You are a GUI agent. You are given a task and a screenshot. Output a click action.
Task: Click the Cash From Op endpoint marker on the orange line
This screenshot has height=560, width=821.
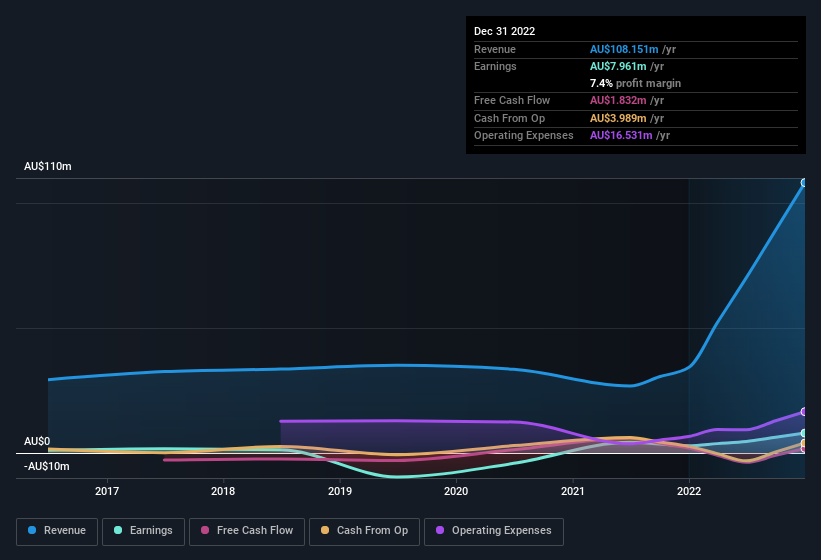click(x=804, y=443)
